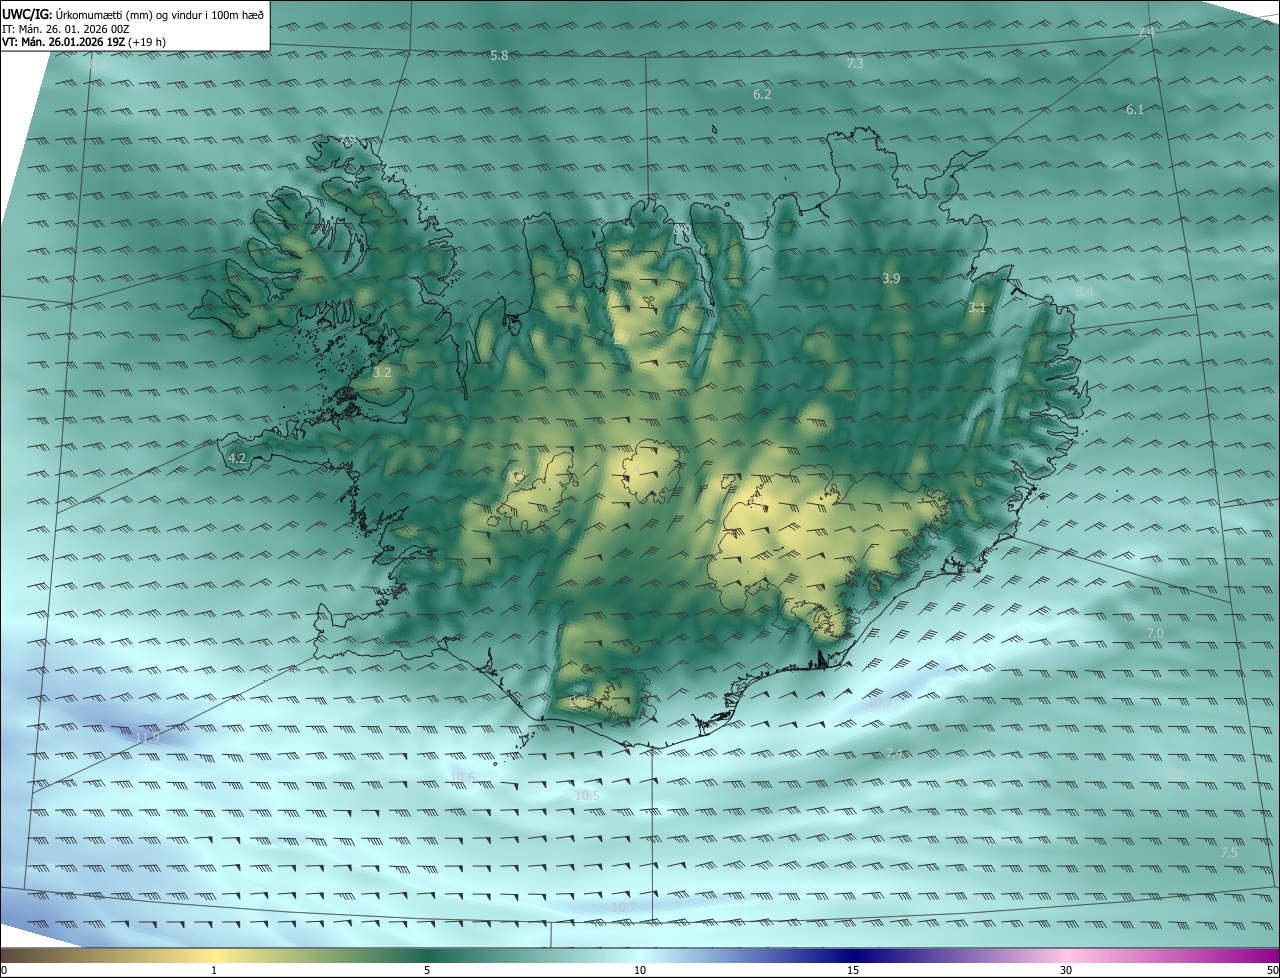This screenshot has height=978, width=1280.
Task: Click the 6.1 value label on the map
Action: [1135, 110]
